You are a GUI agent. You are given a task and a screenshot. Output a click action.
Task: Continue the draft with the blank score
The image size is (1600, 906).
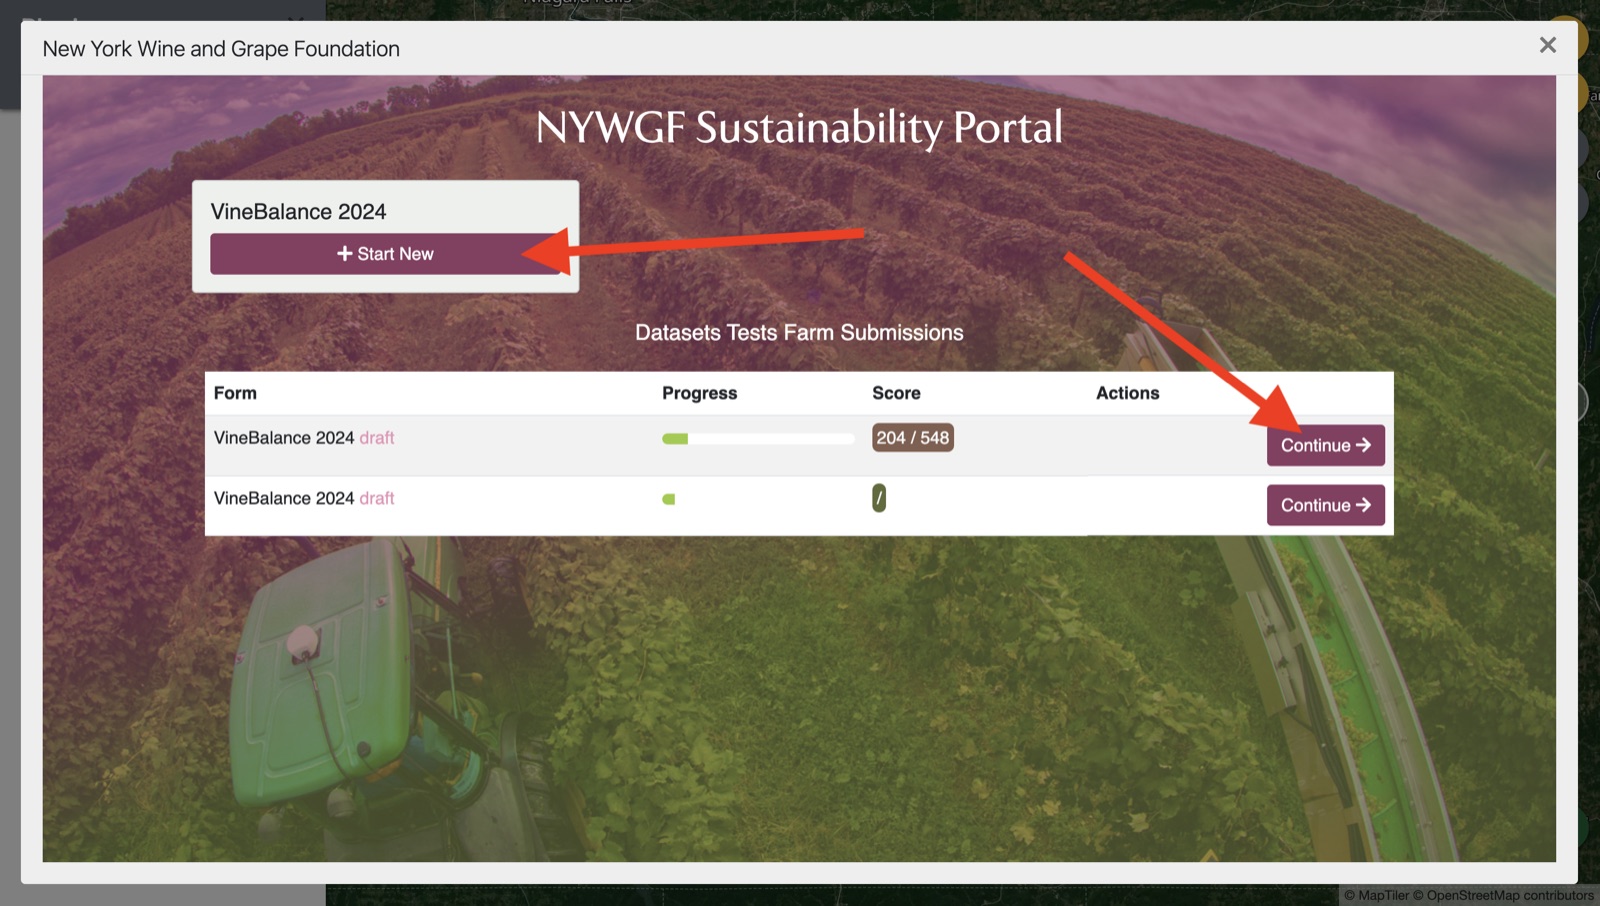(1325, 505)
